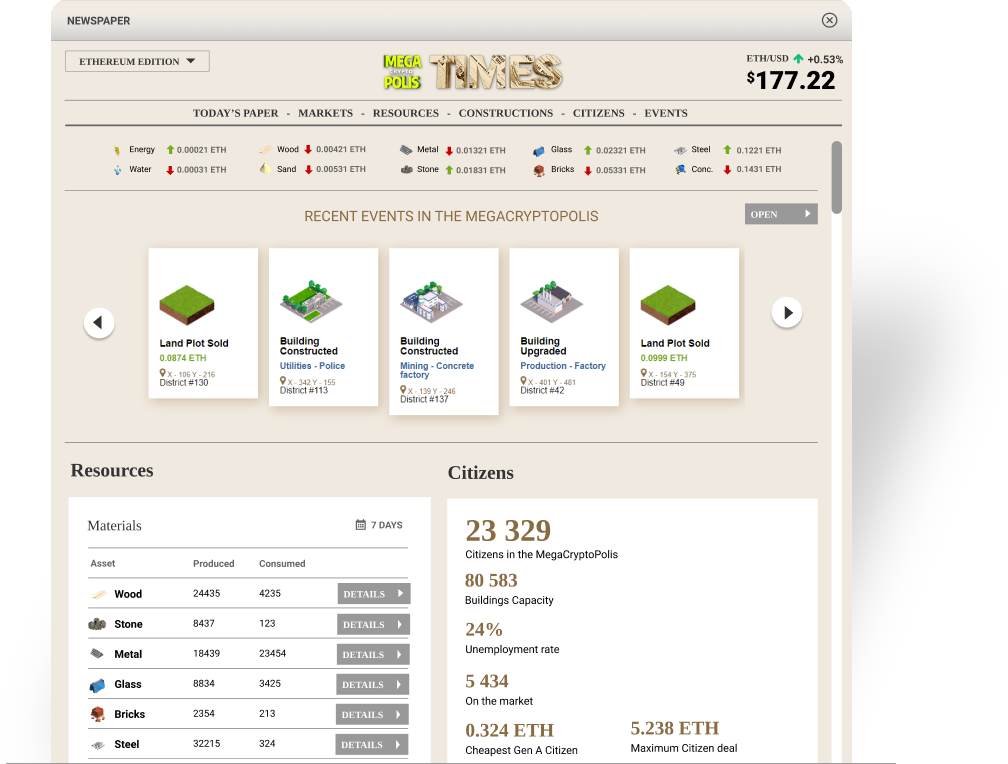Click the $177.22 ETH price
Viewport: 1008px width, 764px height.
(791, 80)
